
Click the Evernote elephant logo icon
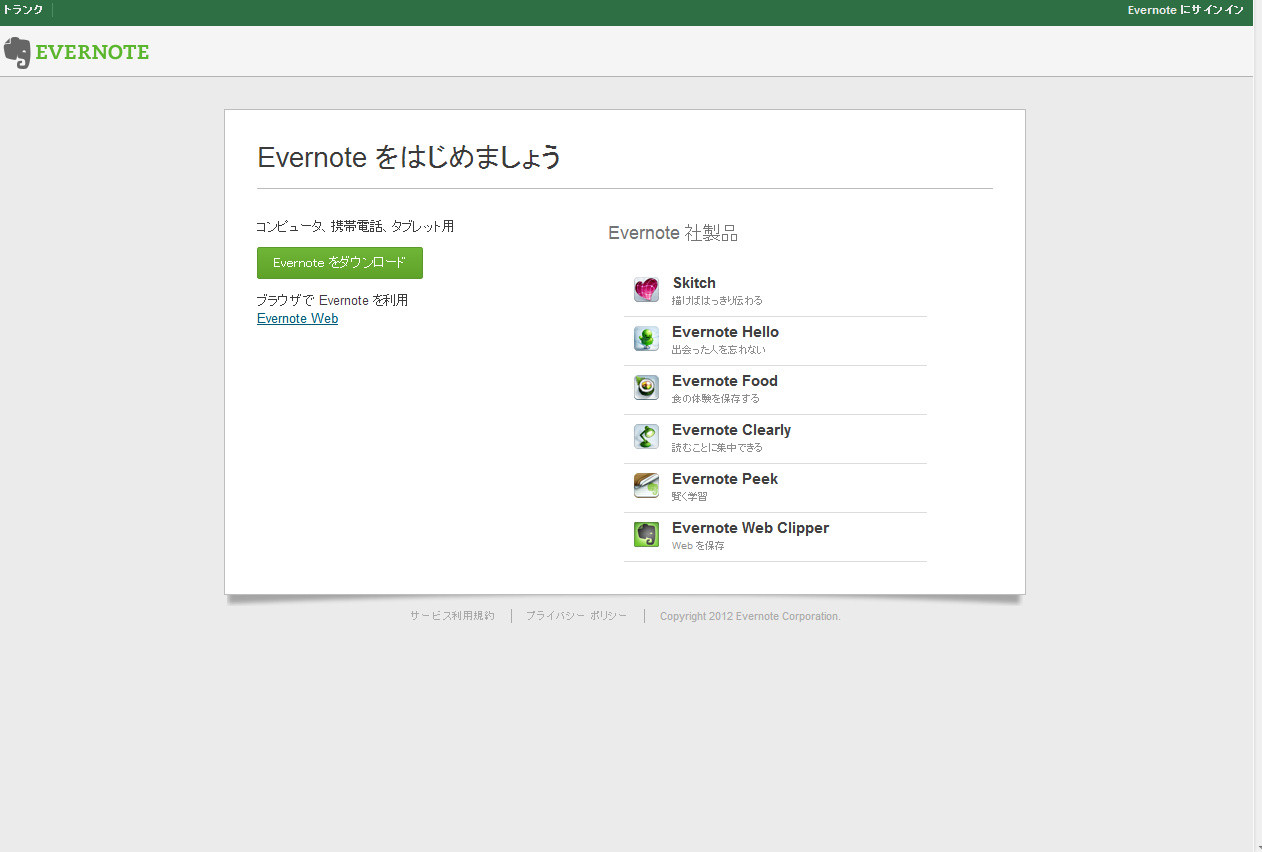(x=17, y=53)
